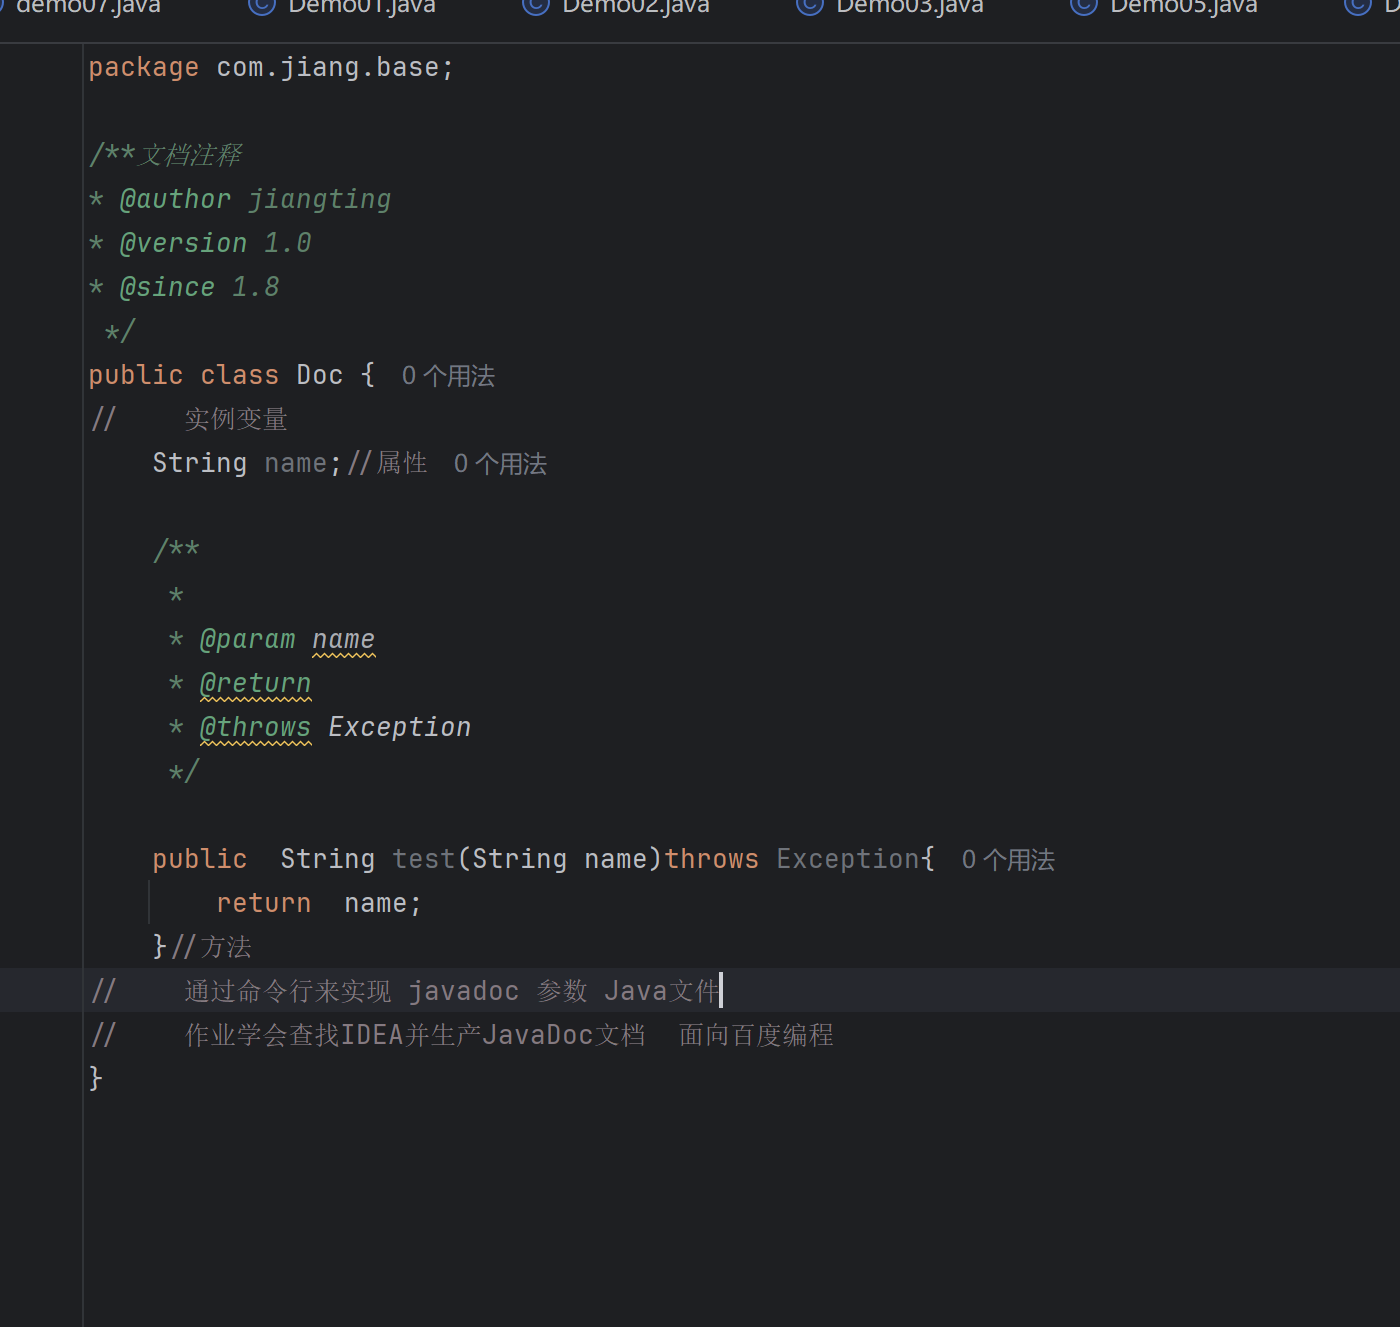Image resolution: width=1400 pixels, height=1327 pixels.
Task: Click the return keyword in method body
Action: [263, 904]
